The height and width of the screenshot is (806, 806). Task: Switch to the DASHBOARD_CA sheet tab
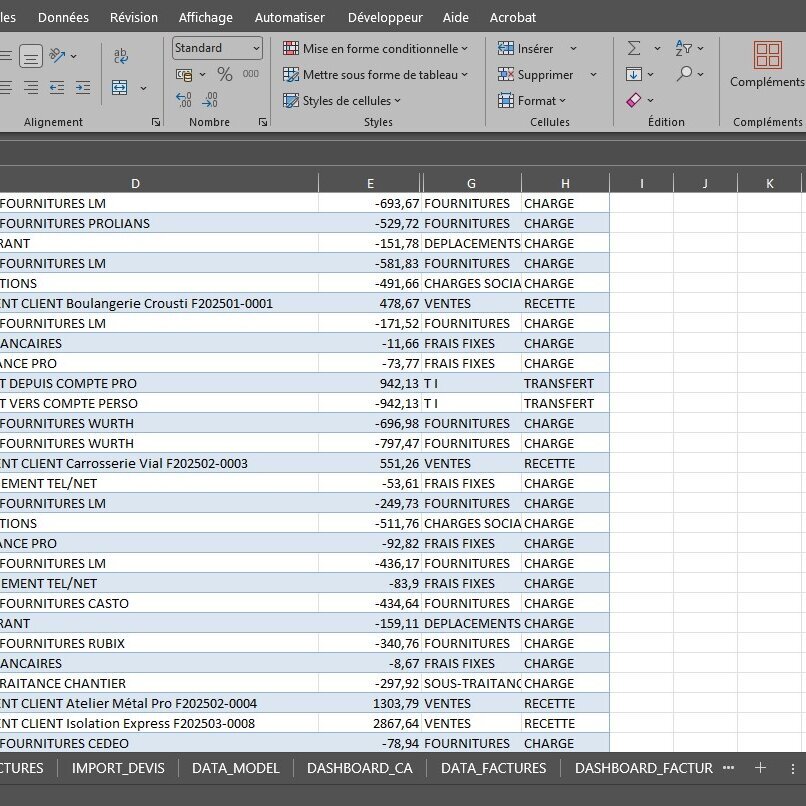[358, 768]
